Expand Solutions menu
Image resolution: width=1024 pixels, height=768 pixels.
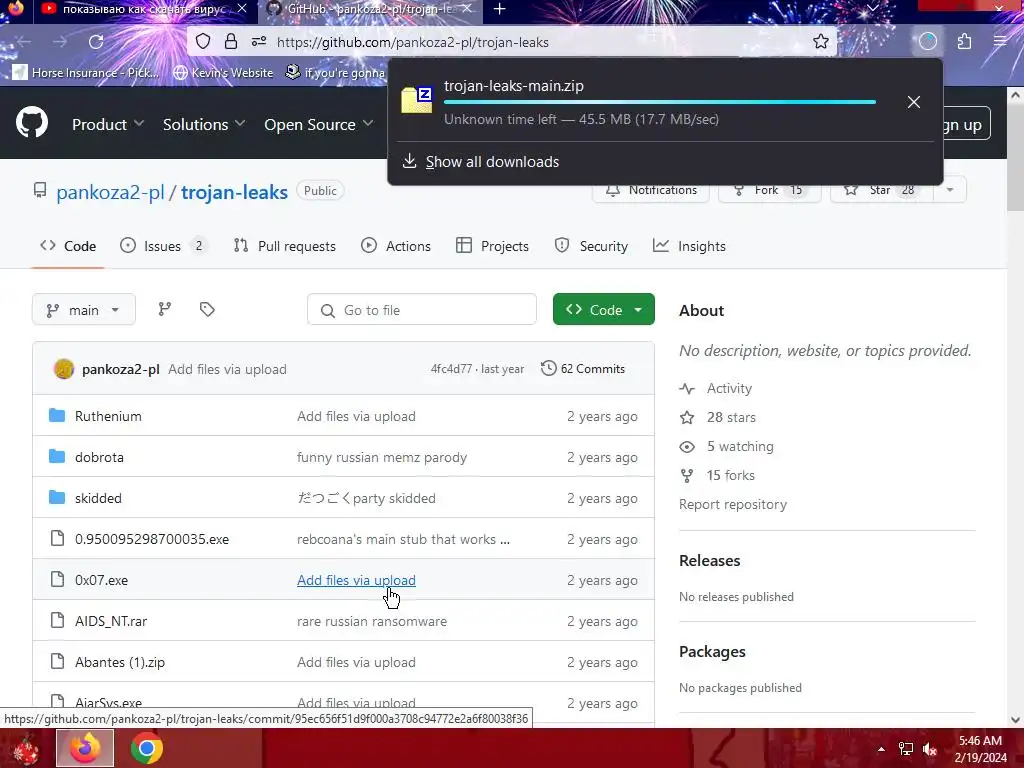[204, 124]
